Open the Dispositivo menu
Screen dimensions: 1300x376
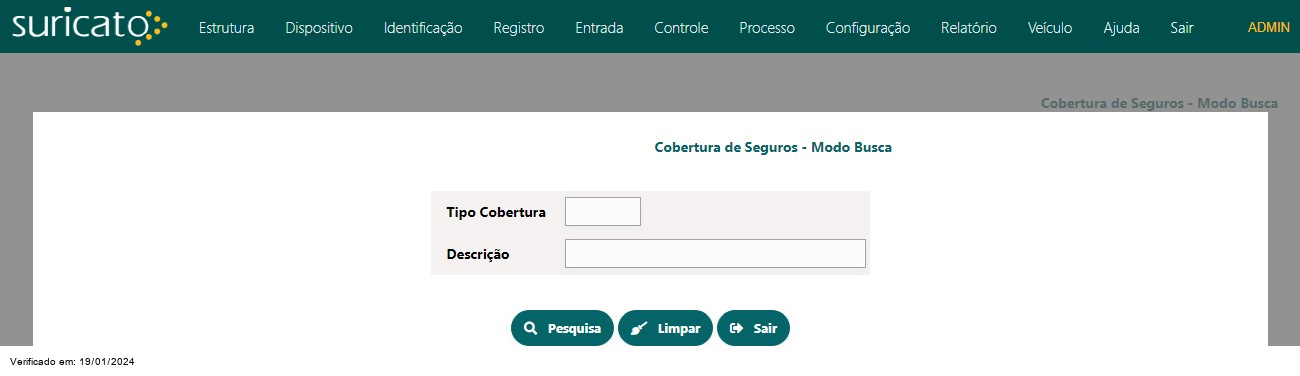point(319,28)
